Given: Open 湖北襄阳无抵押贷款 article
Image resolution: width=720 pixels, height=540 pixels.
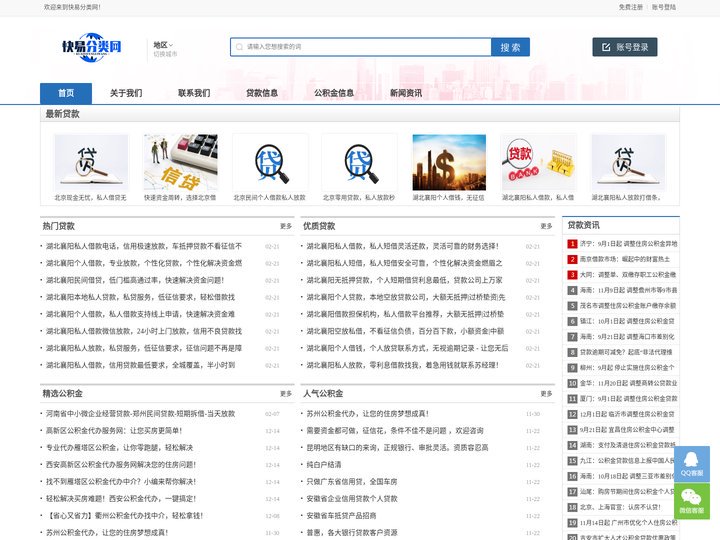Looking at the screenshot, I should point(405,280).
